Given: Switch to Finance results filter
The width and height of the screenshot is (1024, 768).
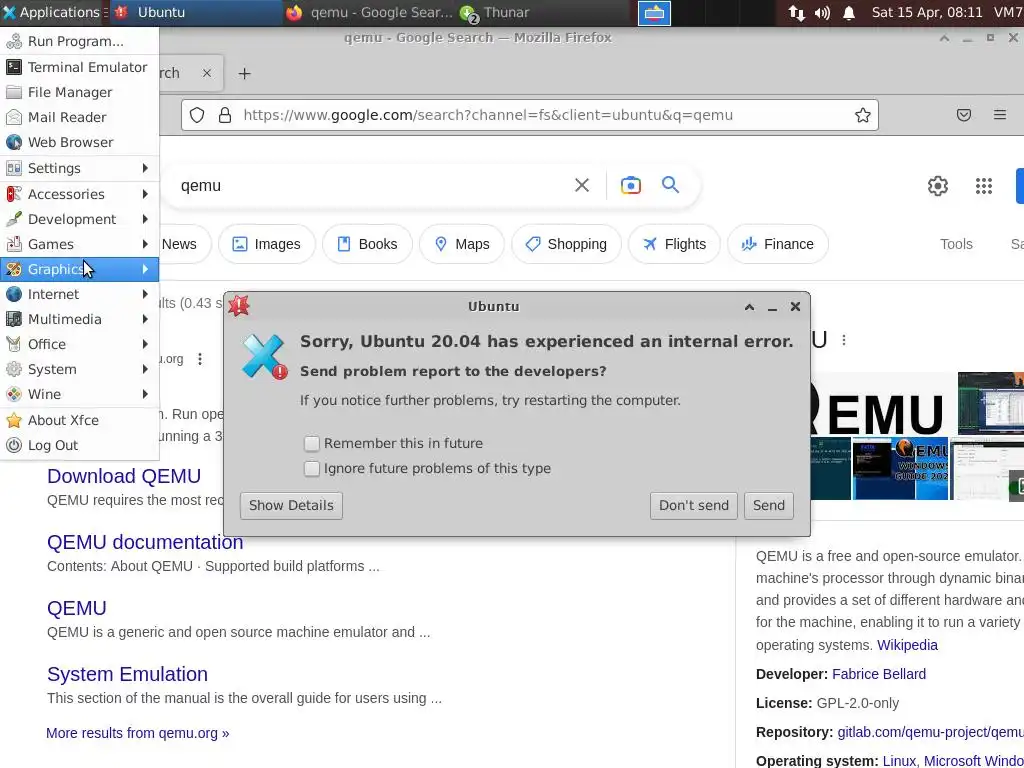Looking at the screenshot, I should pyautogui.click(x=778, y=244).
